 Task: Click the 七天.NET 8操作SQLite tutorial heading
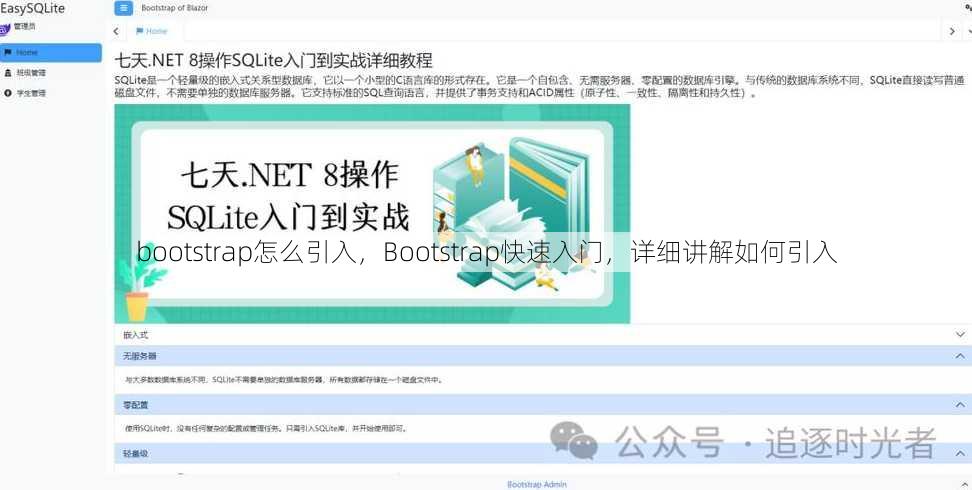tap(273, 60)
